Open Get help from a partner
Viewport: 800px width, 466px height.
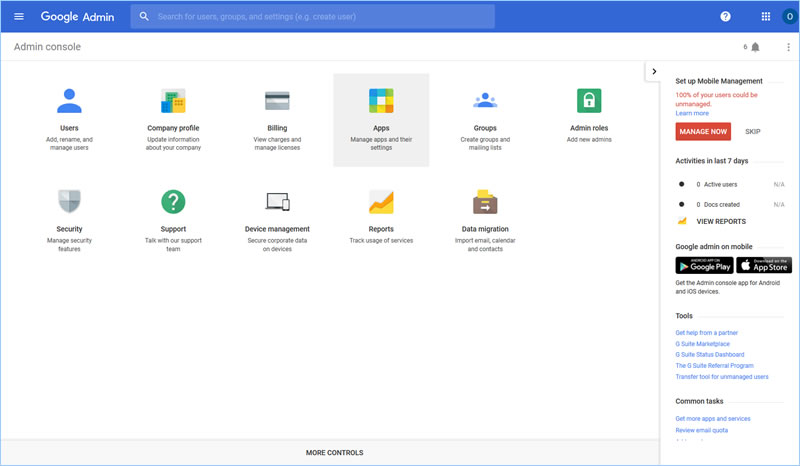click(x=707, y=333)
